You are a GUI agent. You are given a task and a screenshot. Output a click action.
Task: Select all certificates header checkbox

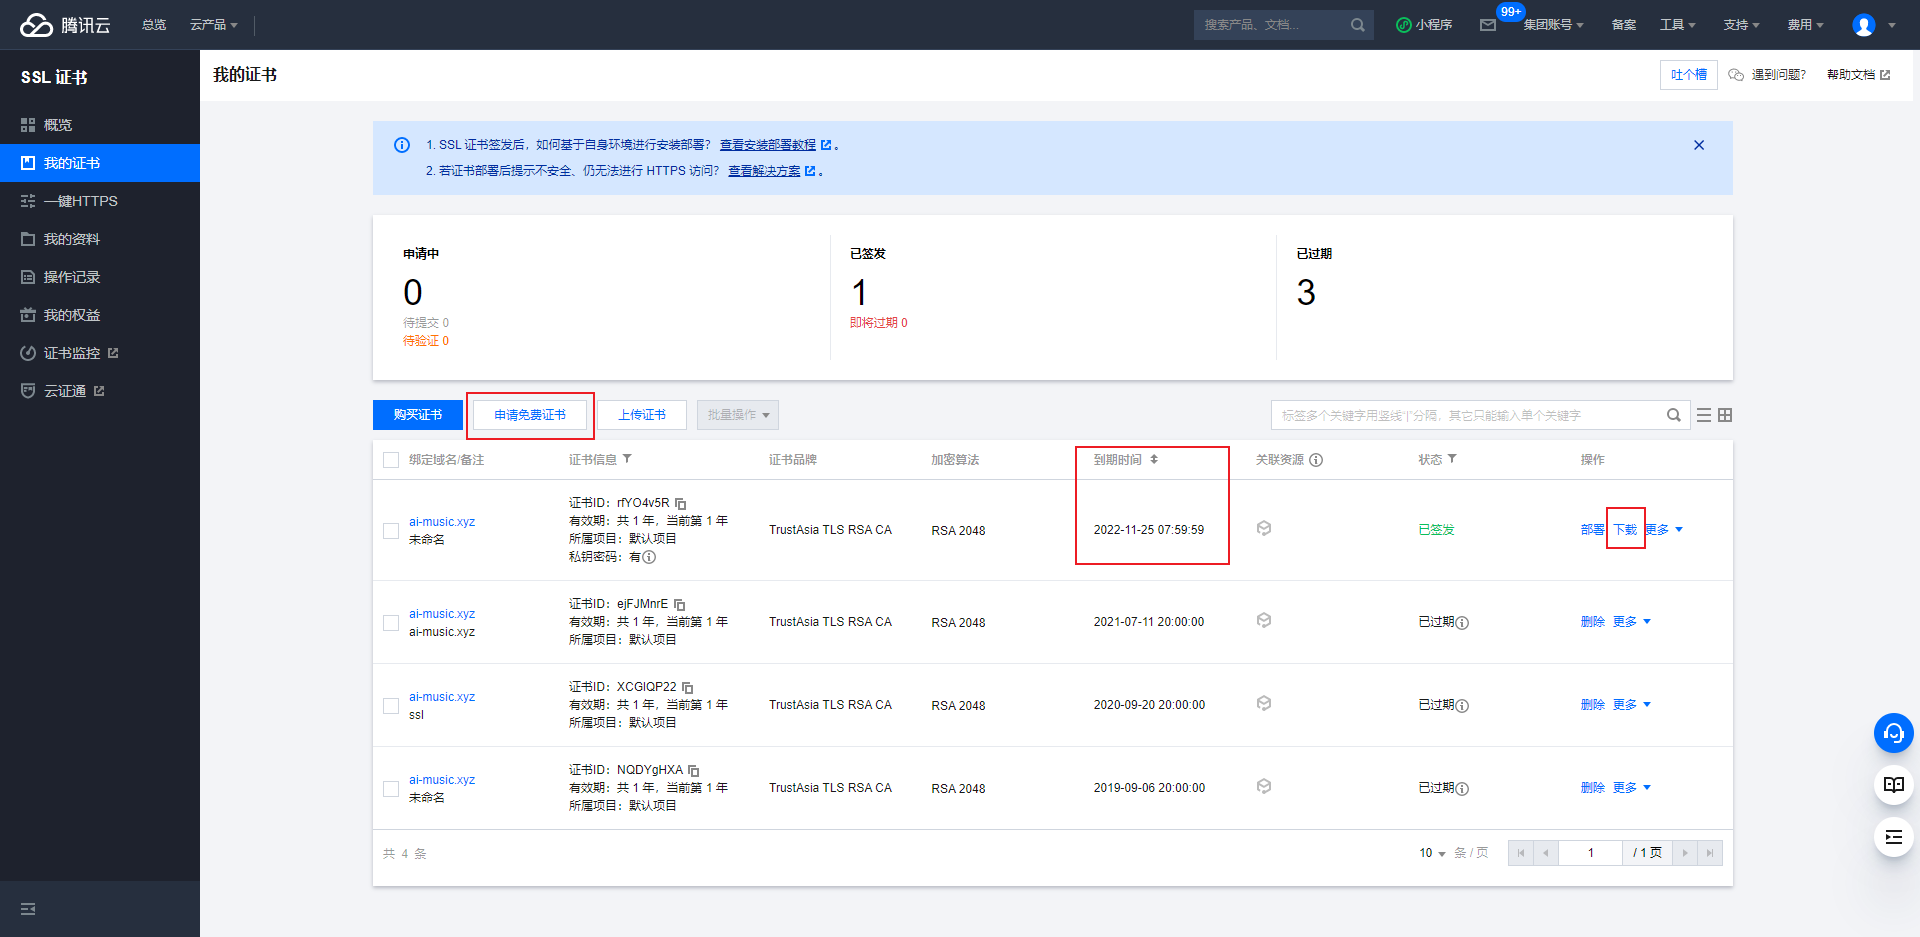click(x=391, y=460)
